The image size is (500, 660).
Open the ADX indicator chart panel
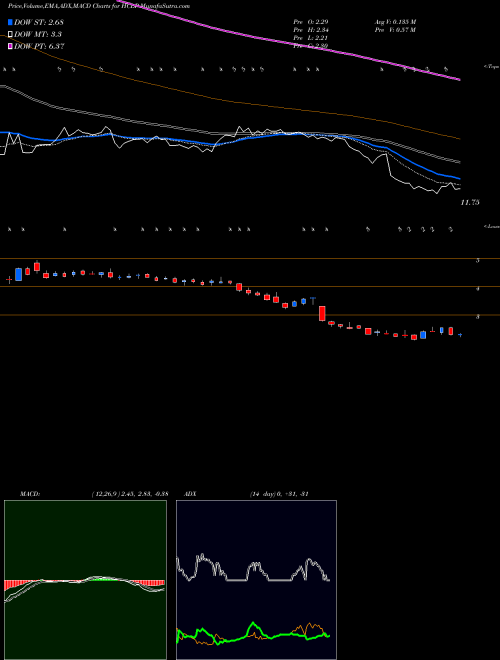coord(256,580)
